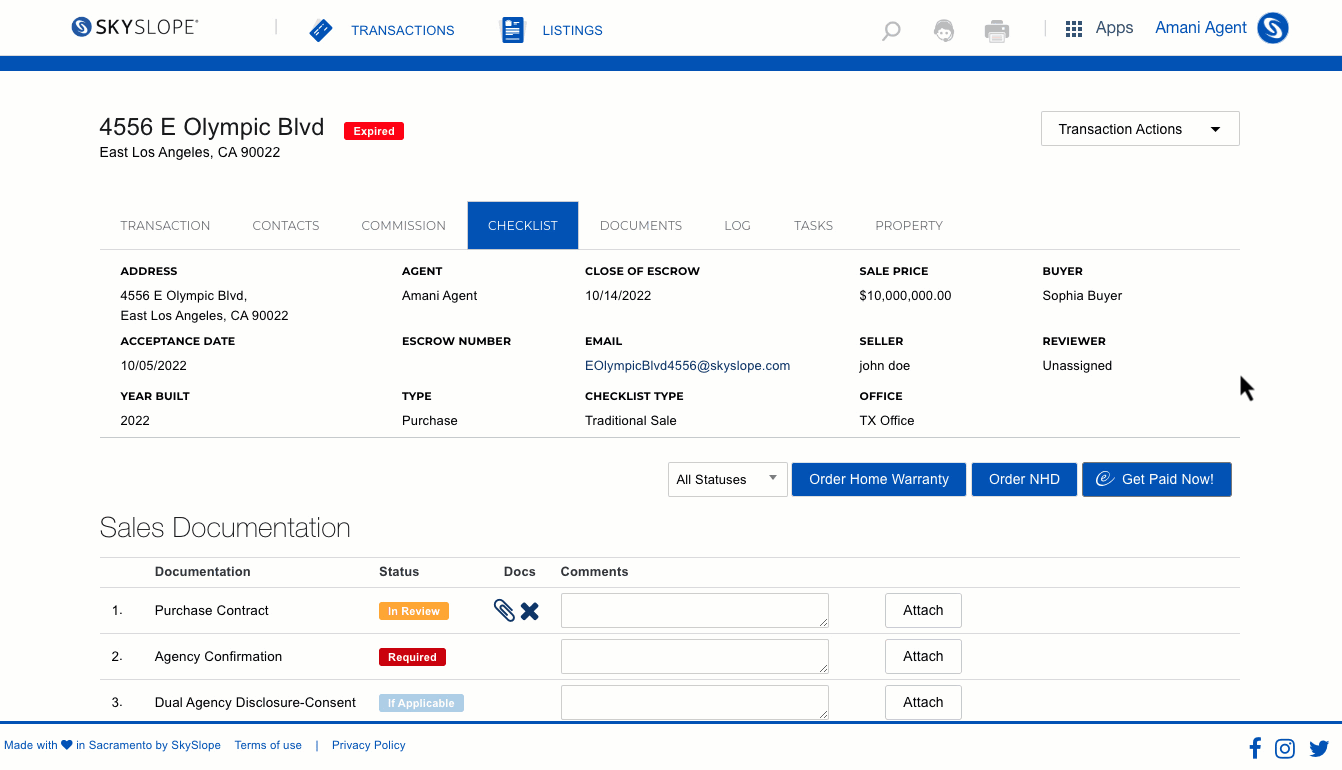Click the In Review status badge
Screen dimensions: 1342x770
click(x=414, y=611)
